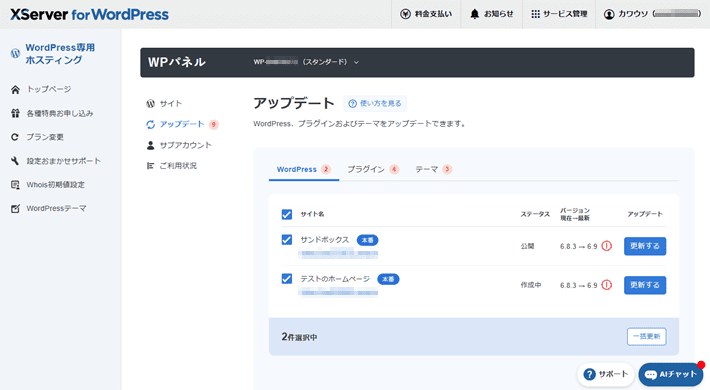Open the AIチャット chat button
The width and height of the screenshot is (710, 390).
(671, 374)
